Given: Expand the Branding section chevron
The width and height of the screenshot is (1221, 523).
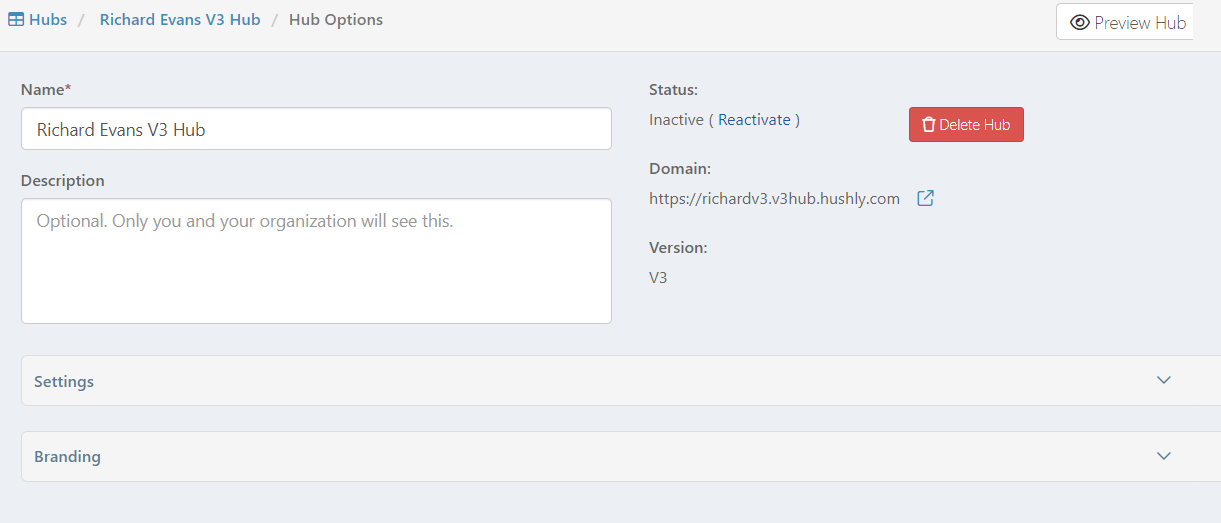Looking at the screenshot, I should click(x=1163, y=456).
